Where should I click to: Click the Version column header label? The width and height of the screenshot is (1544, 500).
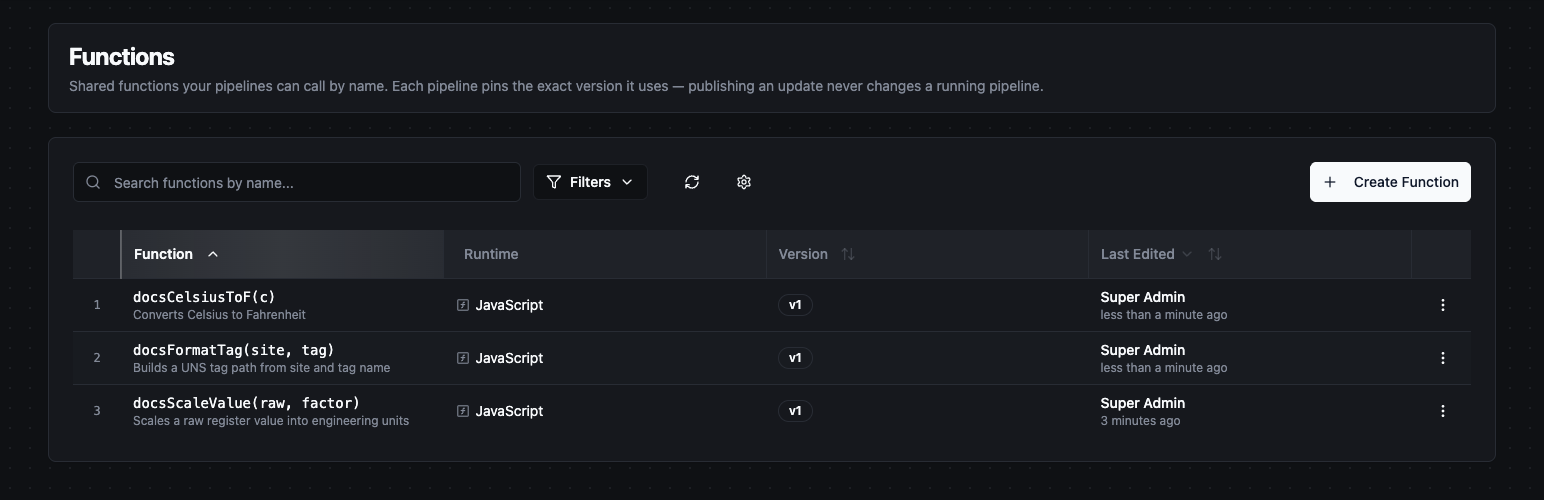(803, 254)
